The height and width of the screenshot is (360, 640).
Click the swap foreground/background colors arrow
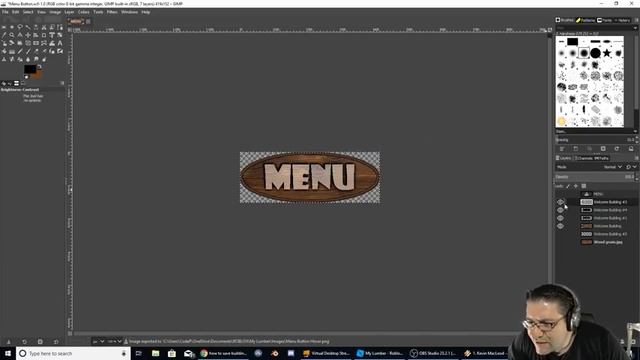coord(40,67)
